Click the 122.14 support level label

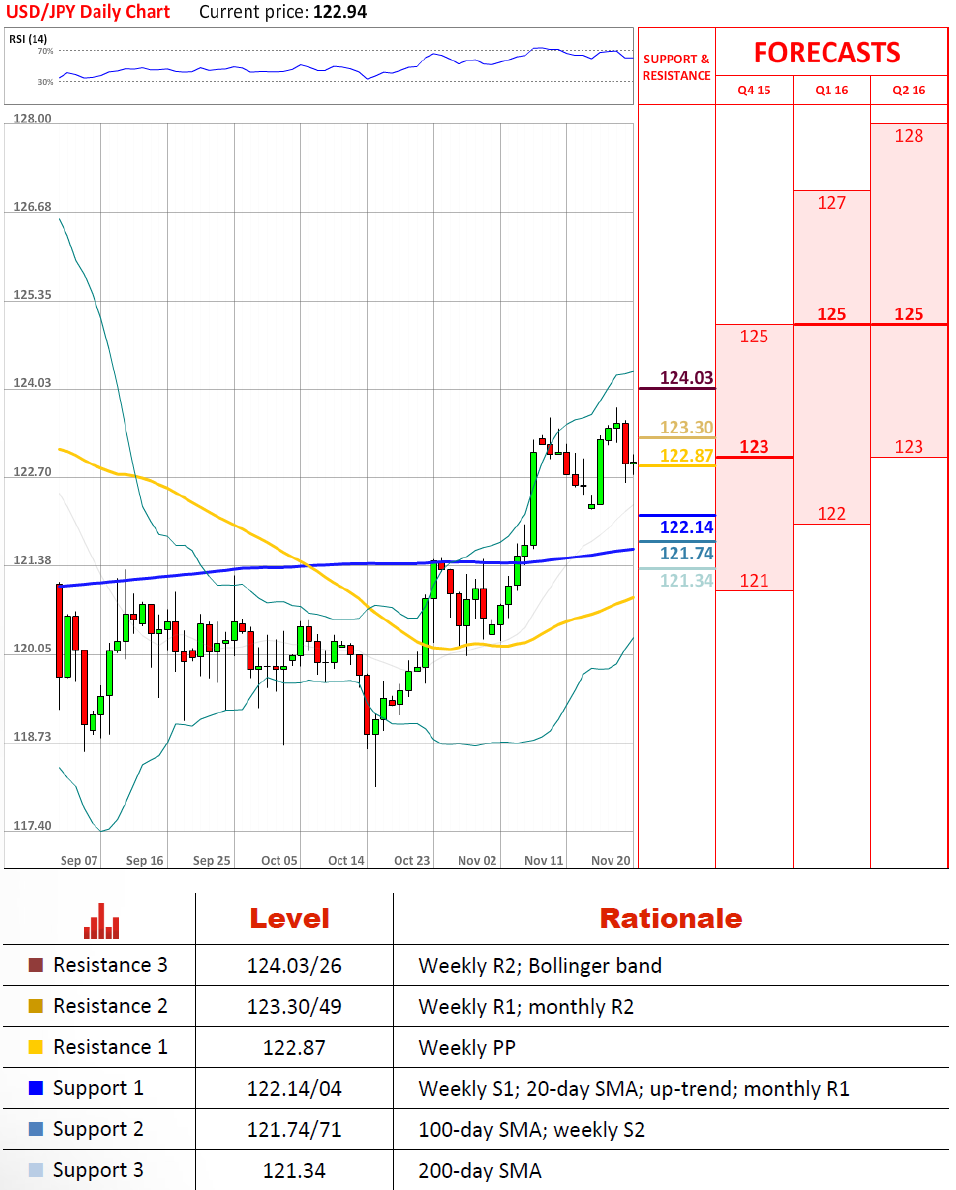click(686, 527)
